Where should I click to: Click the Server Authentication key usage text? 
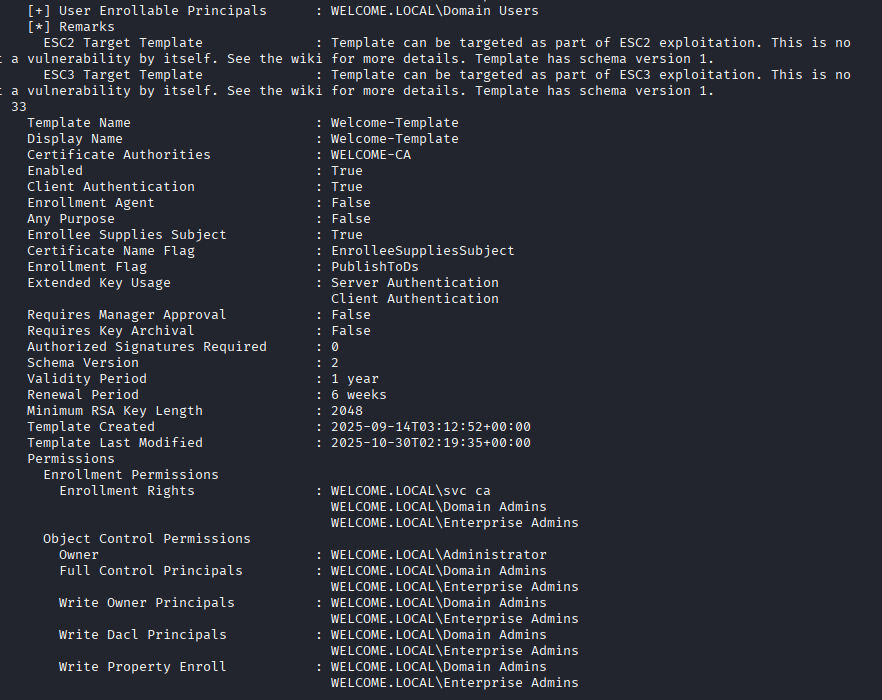[414, 283]
